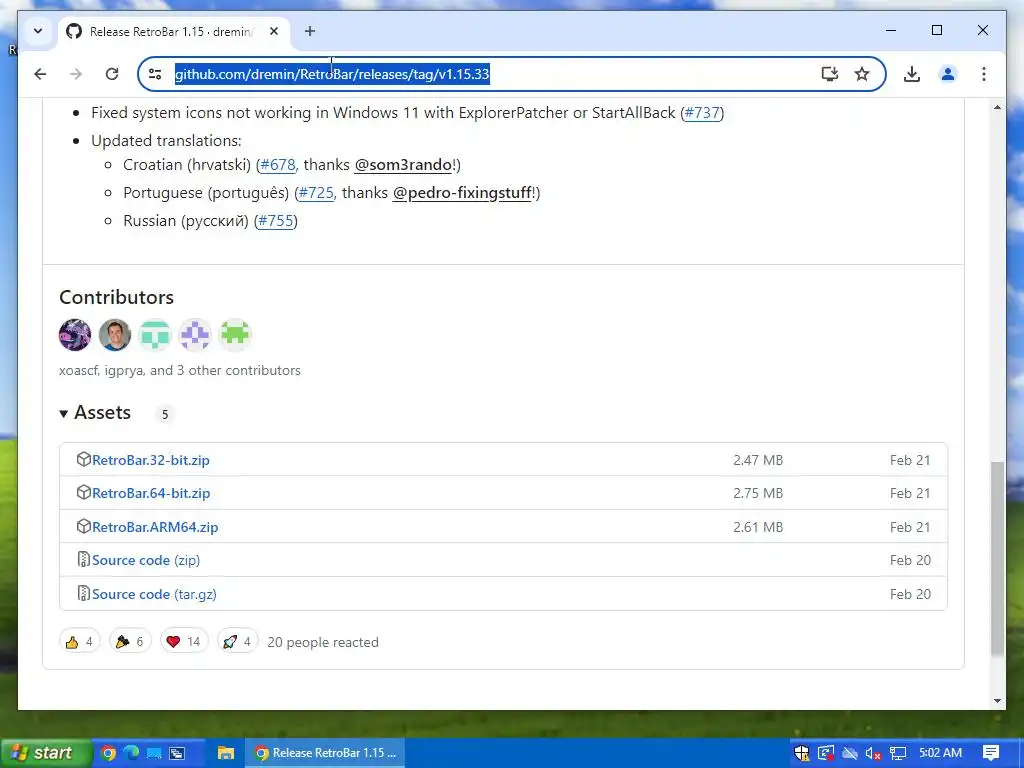This screenshot has width=1024, height=768.
Task: Click the browser forward arrow
Action: point(76,74)
